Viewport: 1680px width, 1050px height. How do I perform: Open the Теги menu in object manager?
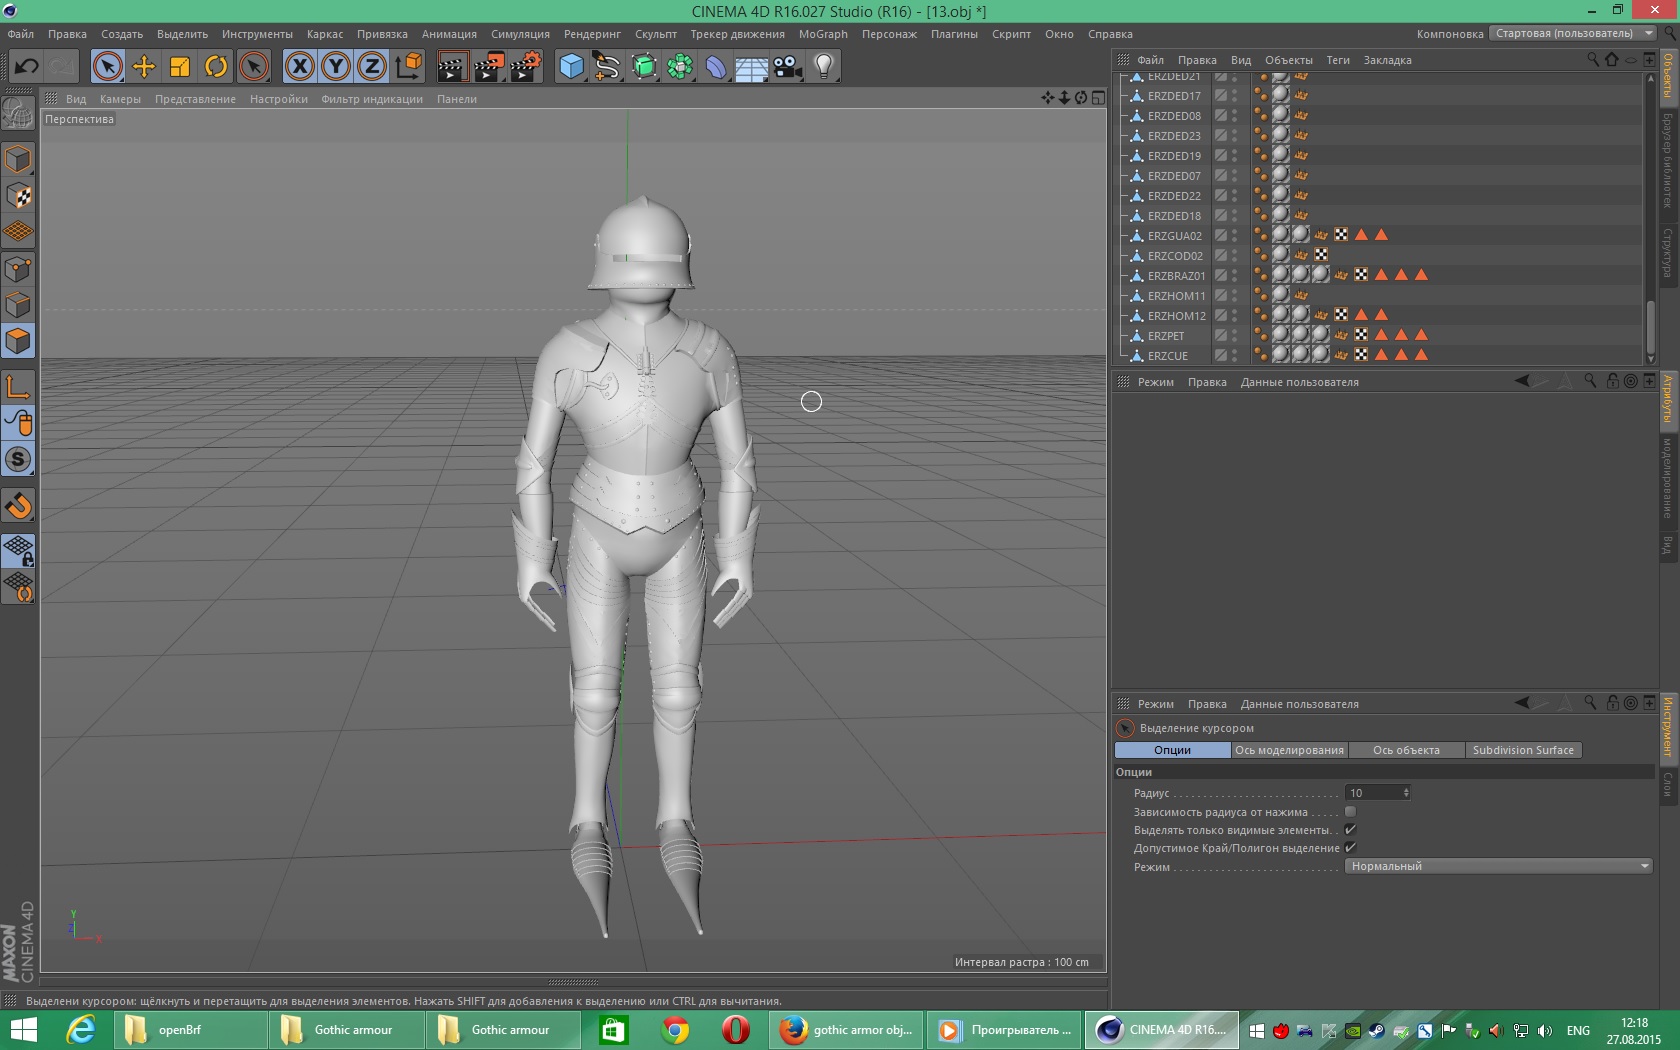coord(1338,60)
